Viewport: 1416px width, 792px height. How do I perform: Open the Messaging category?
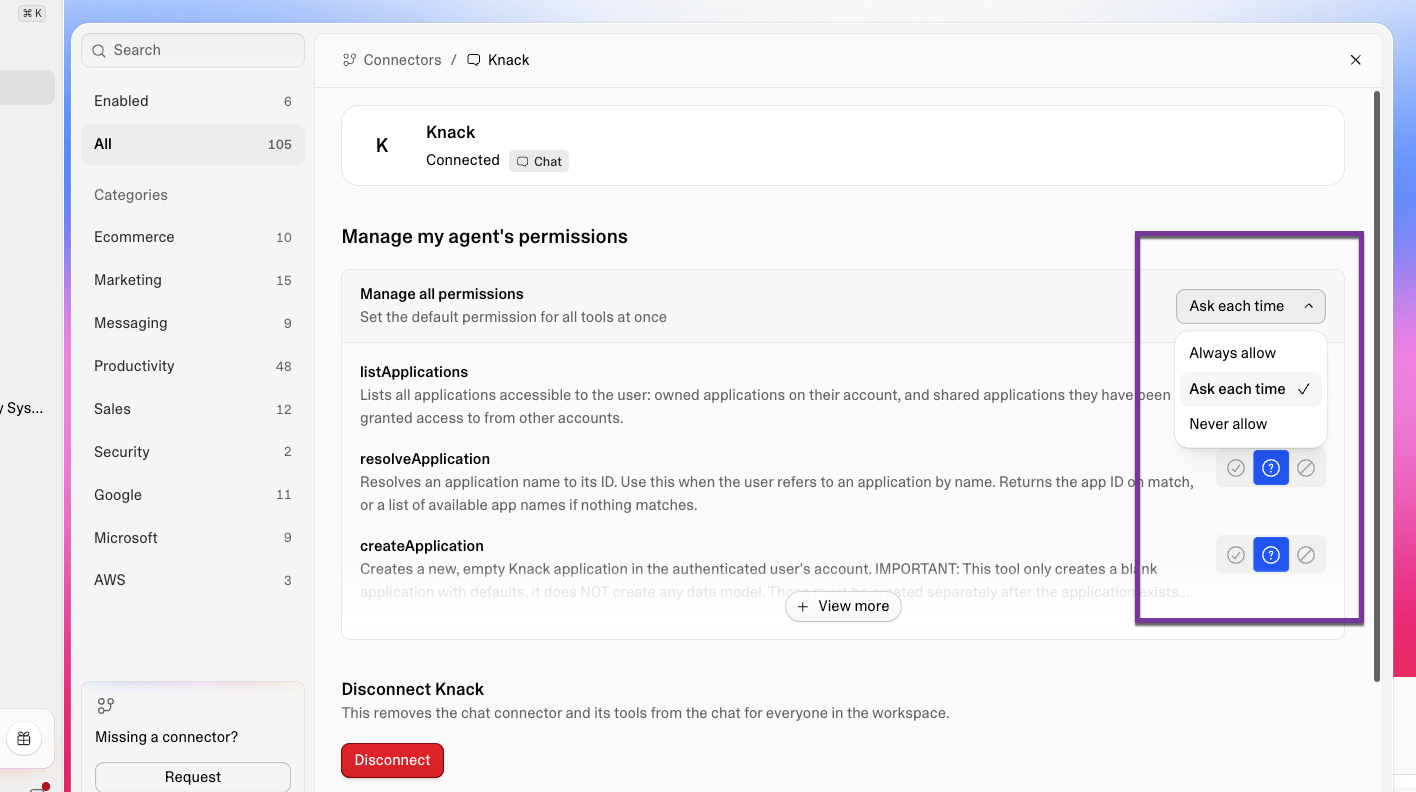pyautogui.click(x=193, y=323)
